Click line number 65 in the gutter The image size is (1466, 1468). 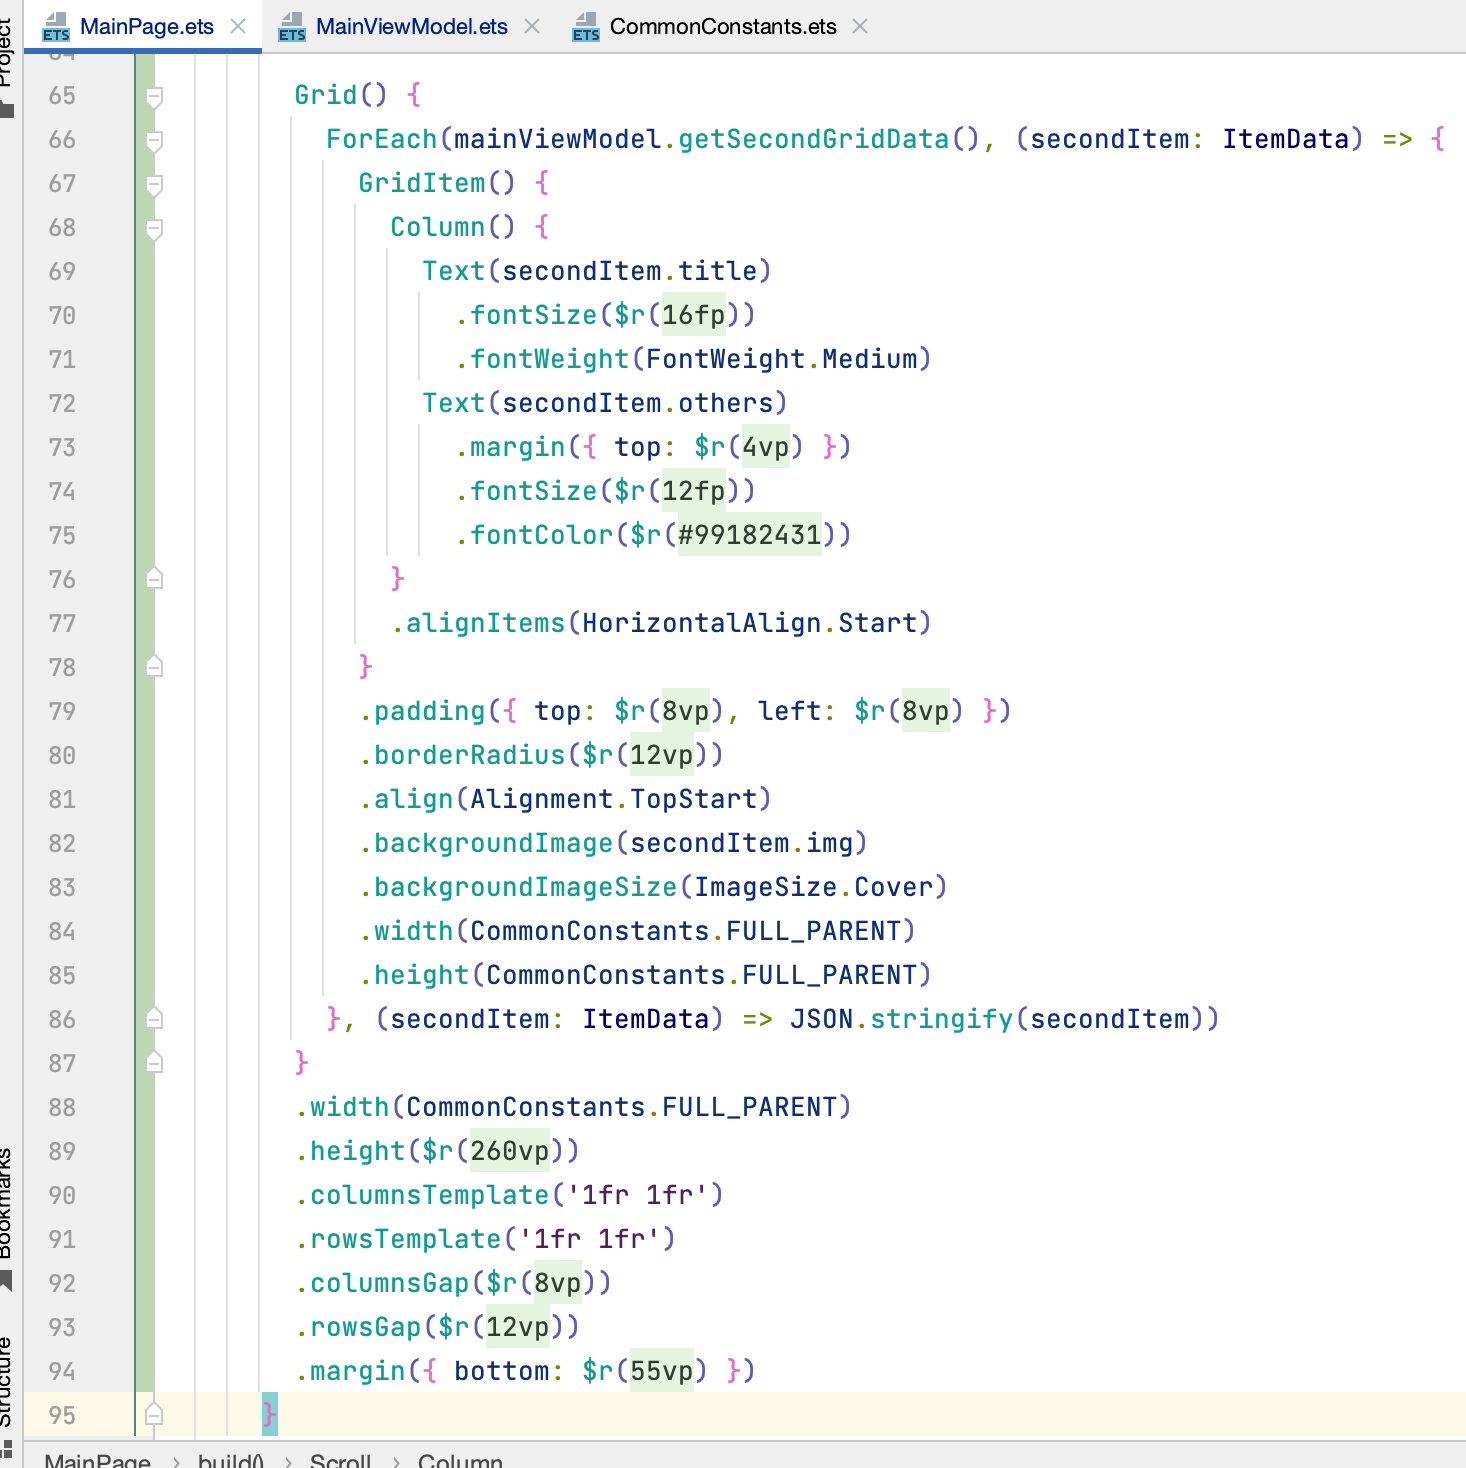[62, 95]
